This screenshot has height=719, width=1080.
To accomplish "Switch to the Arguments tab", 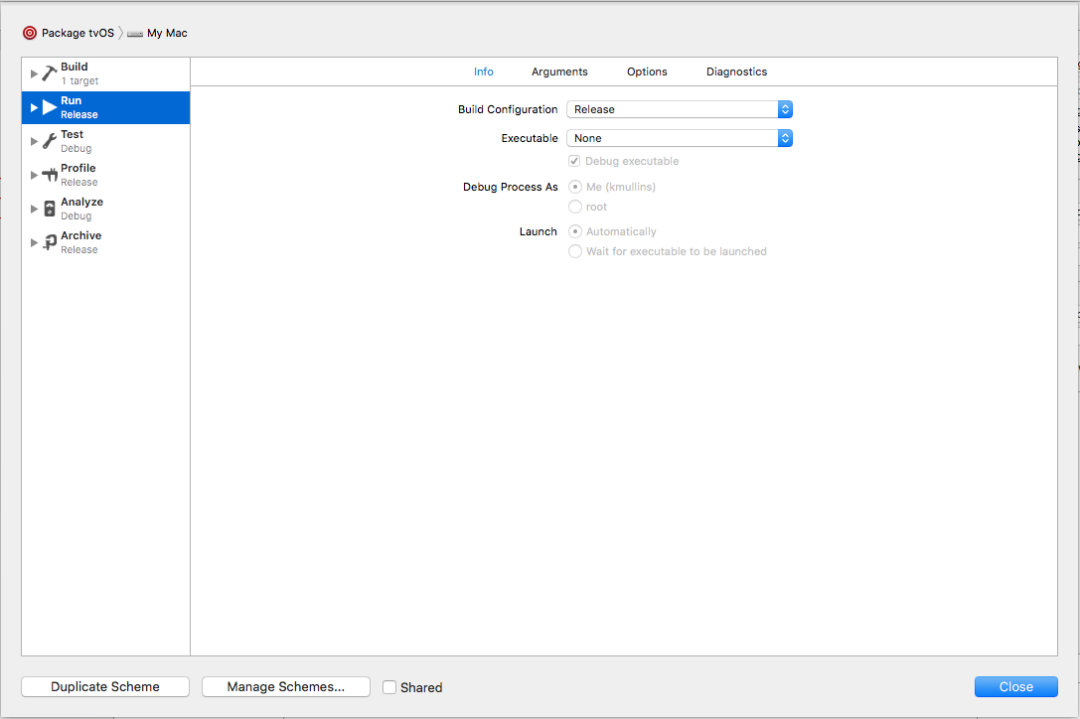I will click(559, 71).
